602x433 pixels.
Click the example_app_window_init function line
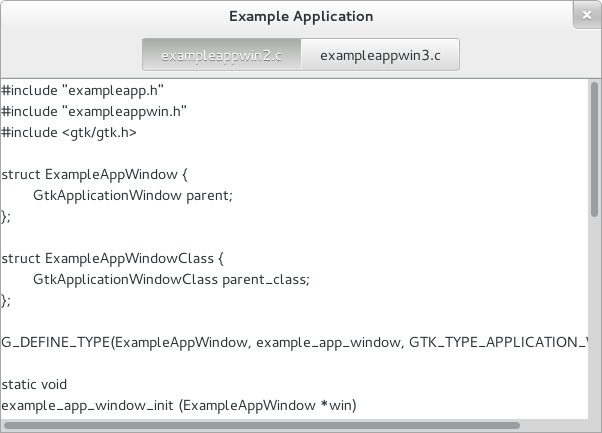point(178,405)
